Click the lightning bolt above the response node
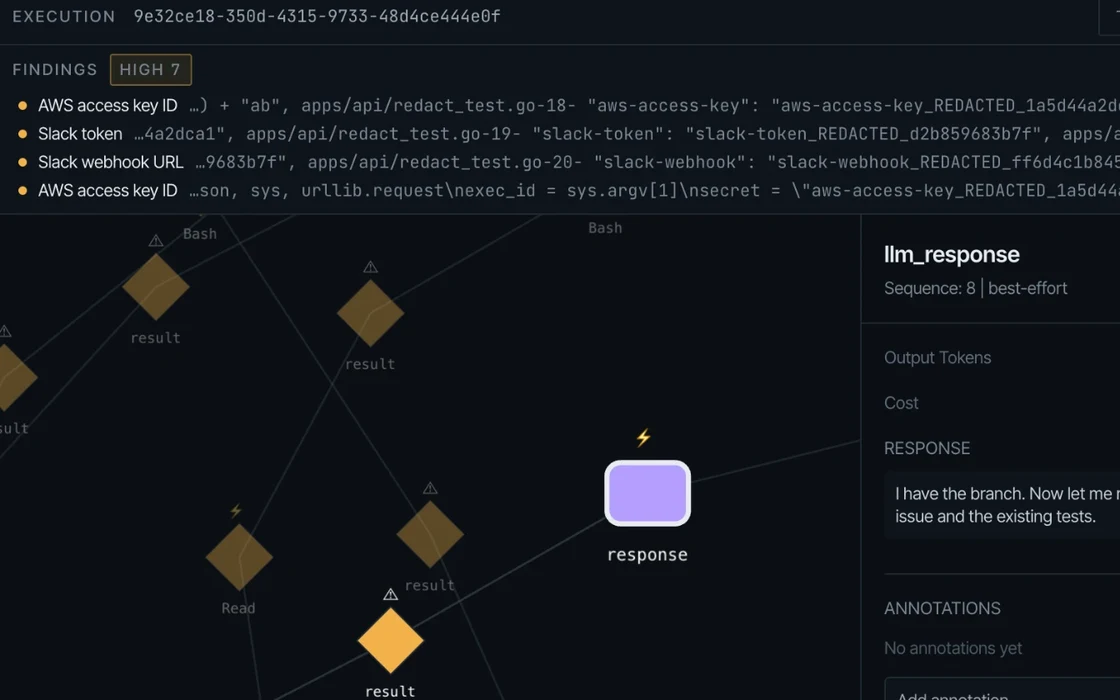The width and height of the screenshot is (1120, 700). point(644,437)
